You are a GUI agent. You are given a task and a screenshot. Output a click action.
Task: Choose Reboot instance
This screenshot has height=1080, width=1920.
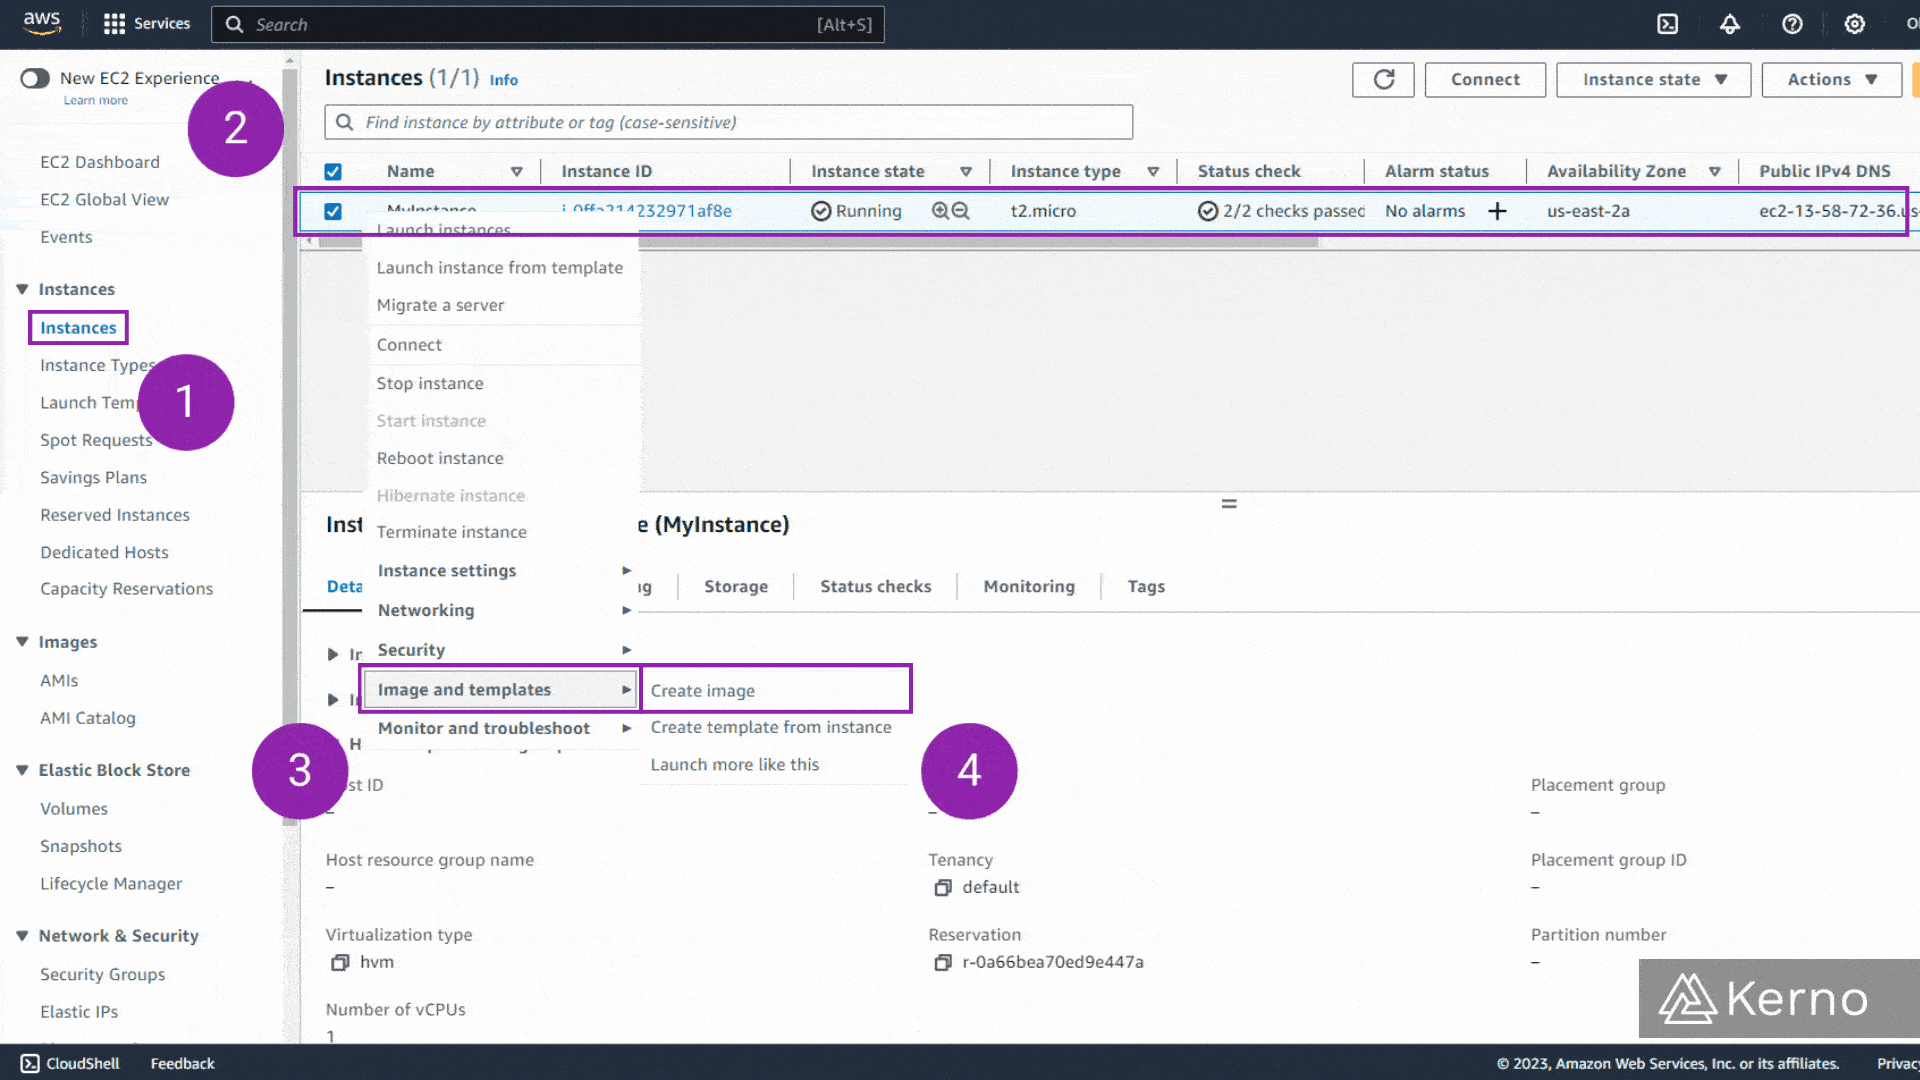(x=440, y=459)
